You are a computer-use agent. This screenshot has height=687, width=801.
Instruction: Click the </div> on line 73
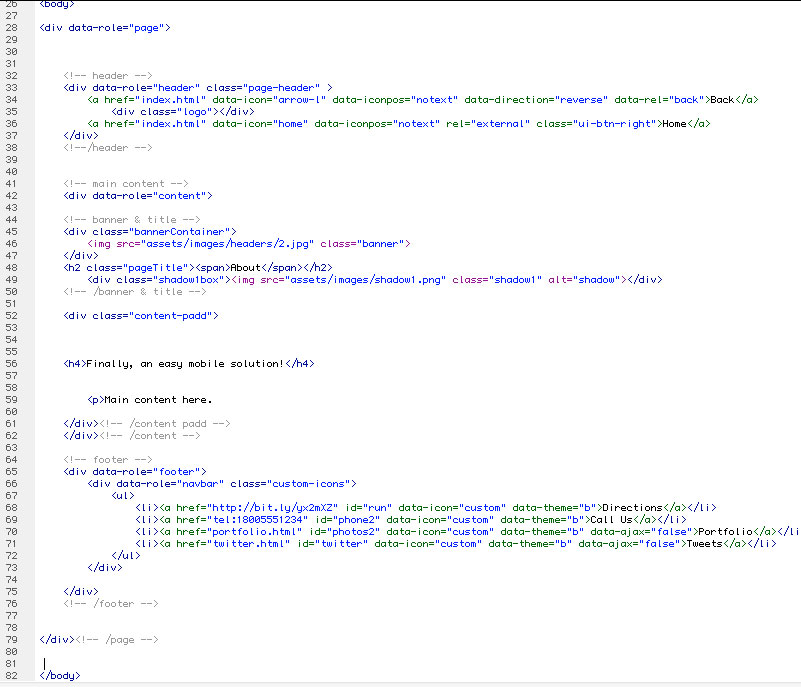[x=105, y=568]
